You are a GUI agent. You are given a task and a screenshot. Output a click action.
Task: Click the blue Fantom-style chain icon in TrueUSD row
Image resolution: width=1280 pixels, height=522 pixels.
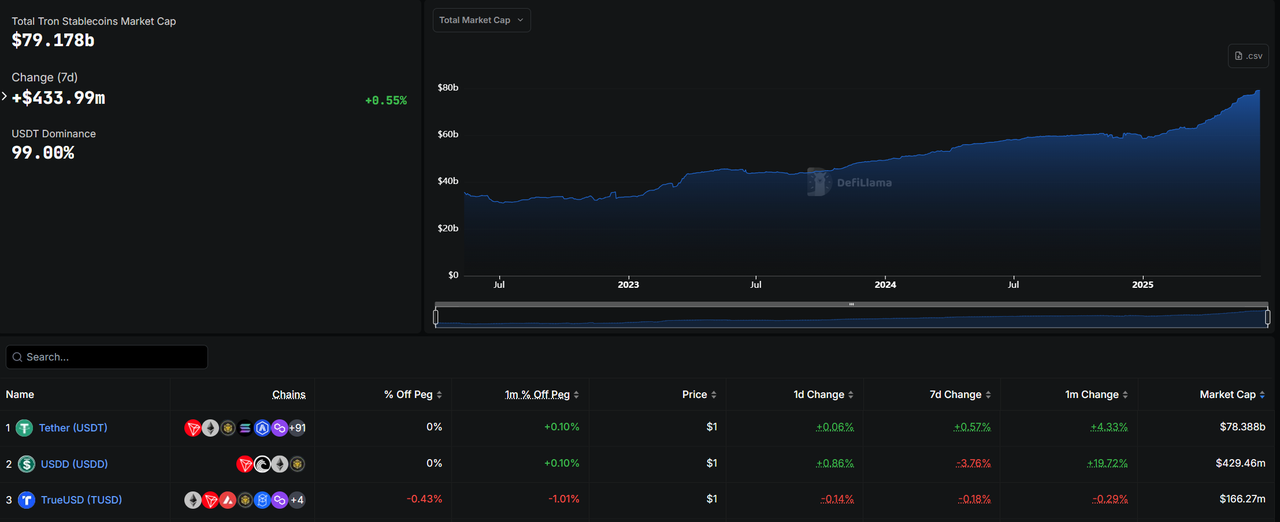click(x=262, y=500)
